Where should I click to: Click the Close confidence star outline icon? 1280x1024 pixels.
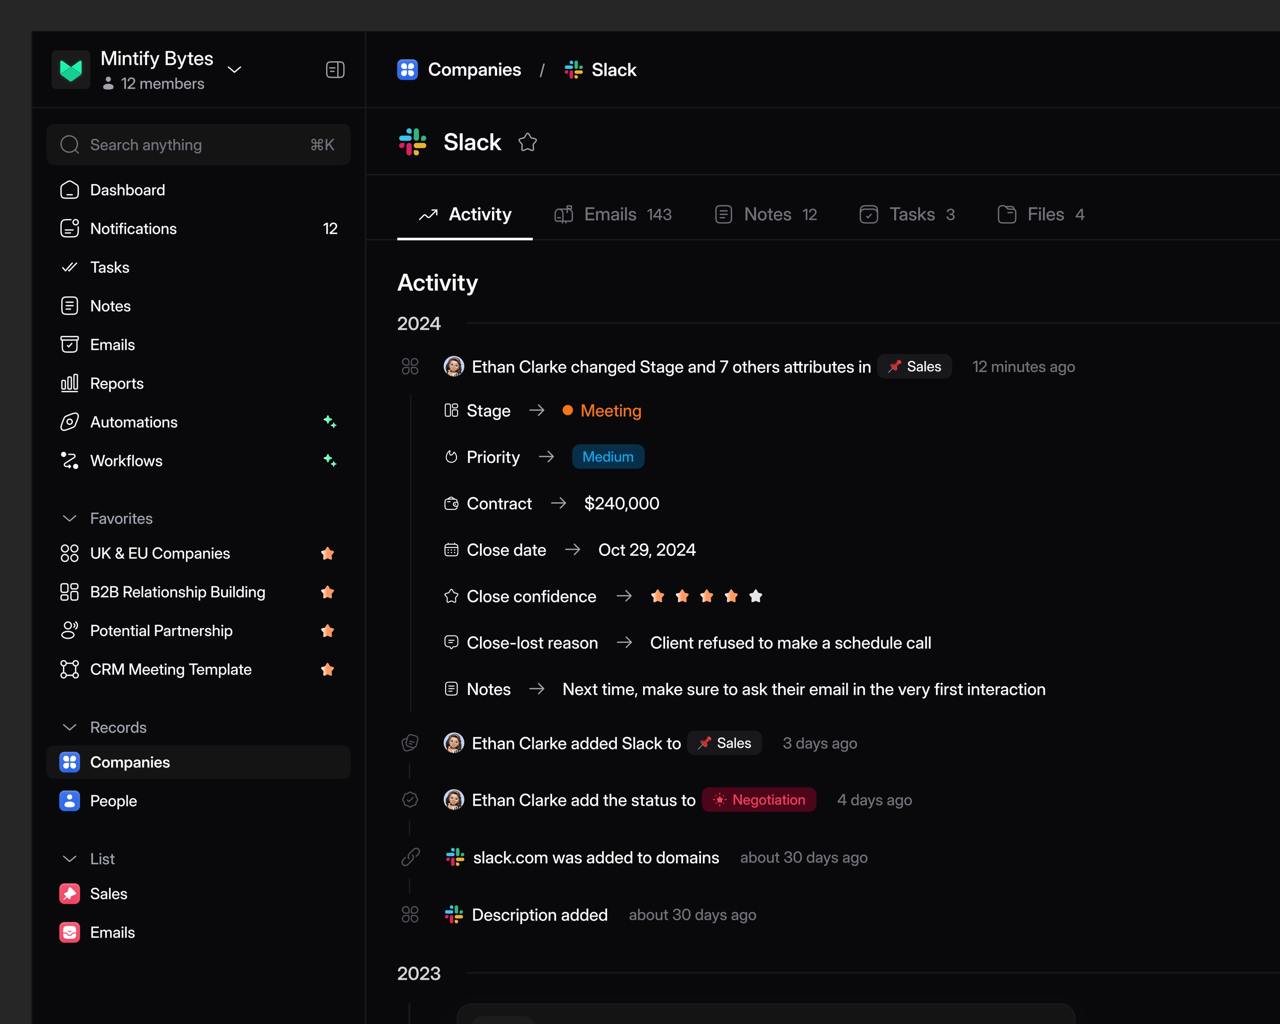[451, 596]
